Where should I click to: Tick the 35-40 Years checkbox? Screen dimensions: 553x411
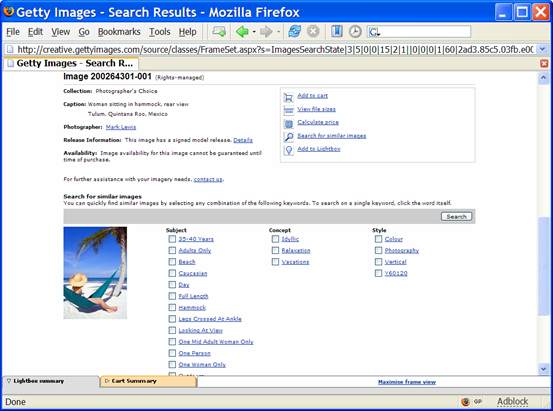pos(172,239)
